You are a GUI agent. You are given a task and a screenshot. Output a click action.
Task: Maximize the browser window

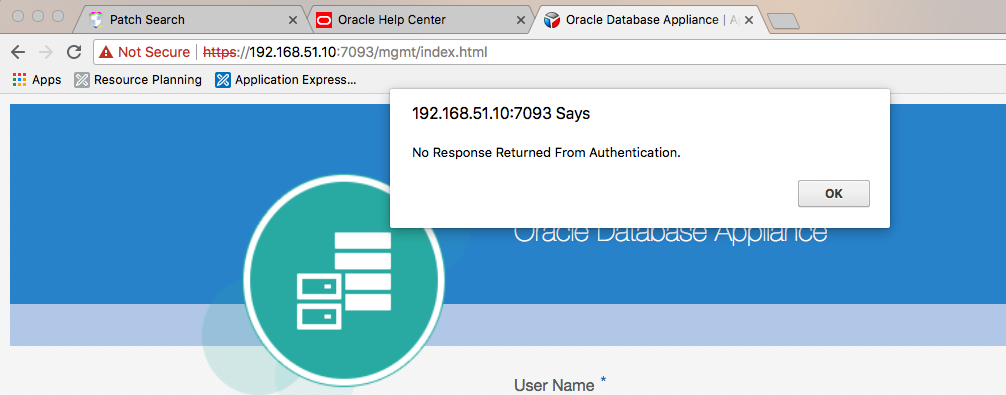(58, 16)
